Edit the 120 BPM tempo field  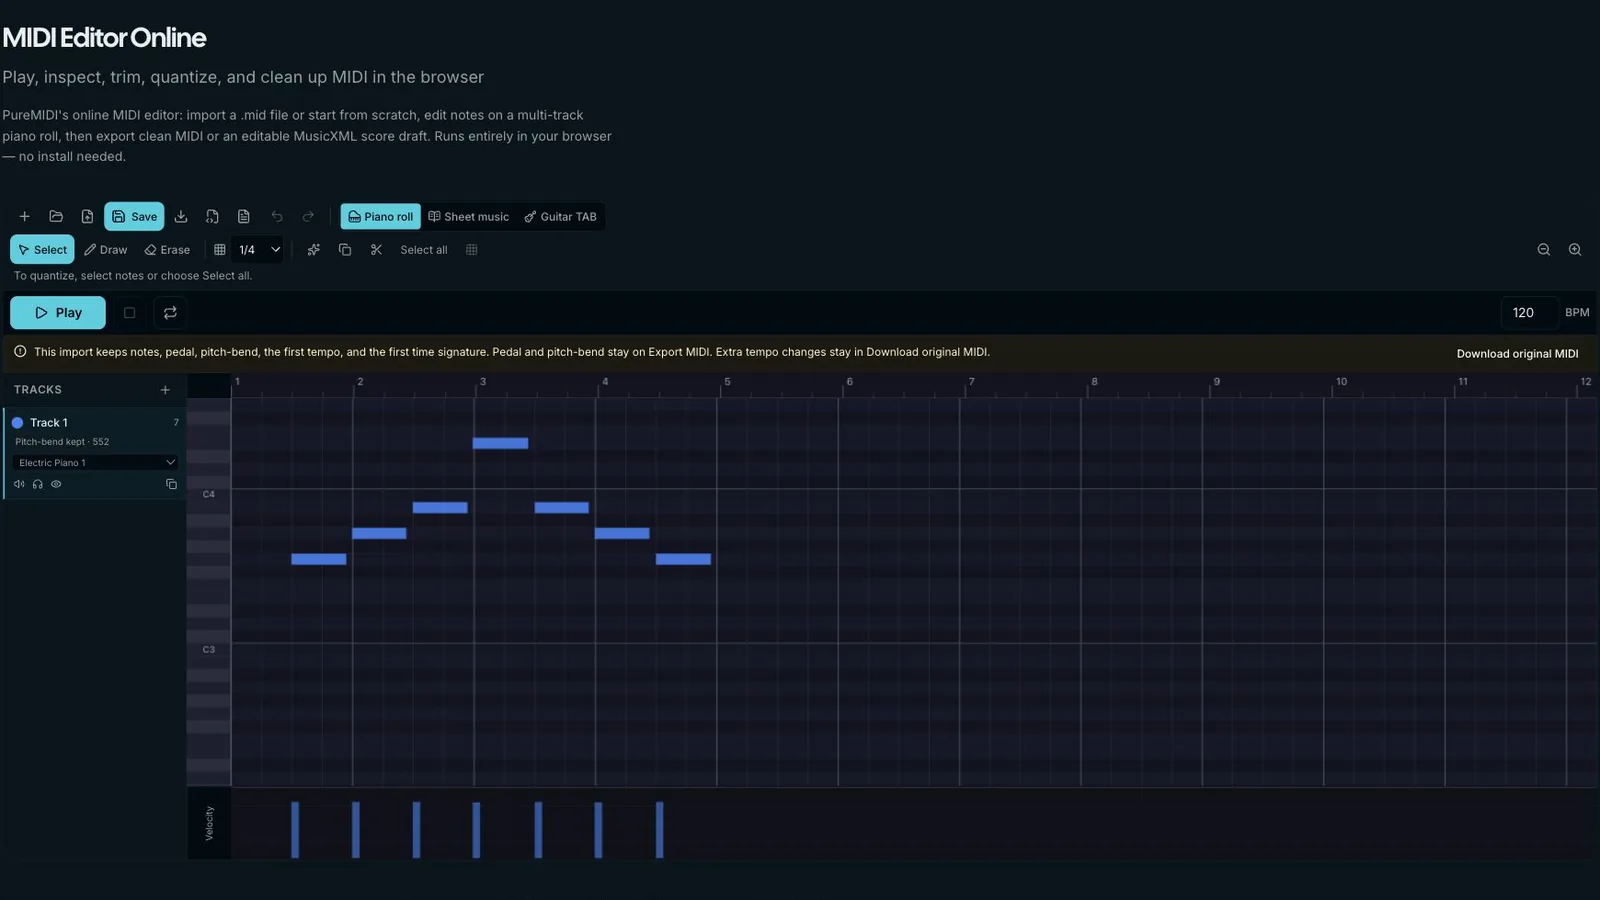1529,312
